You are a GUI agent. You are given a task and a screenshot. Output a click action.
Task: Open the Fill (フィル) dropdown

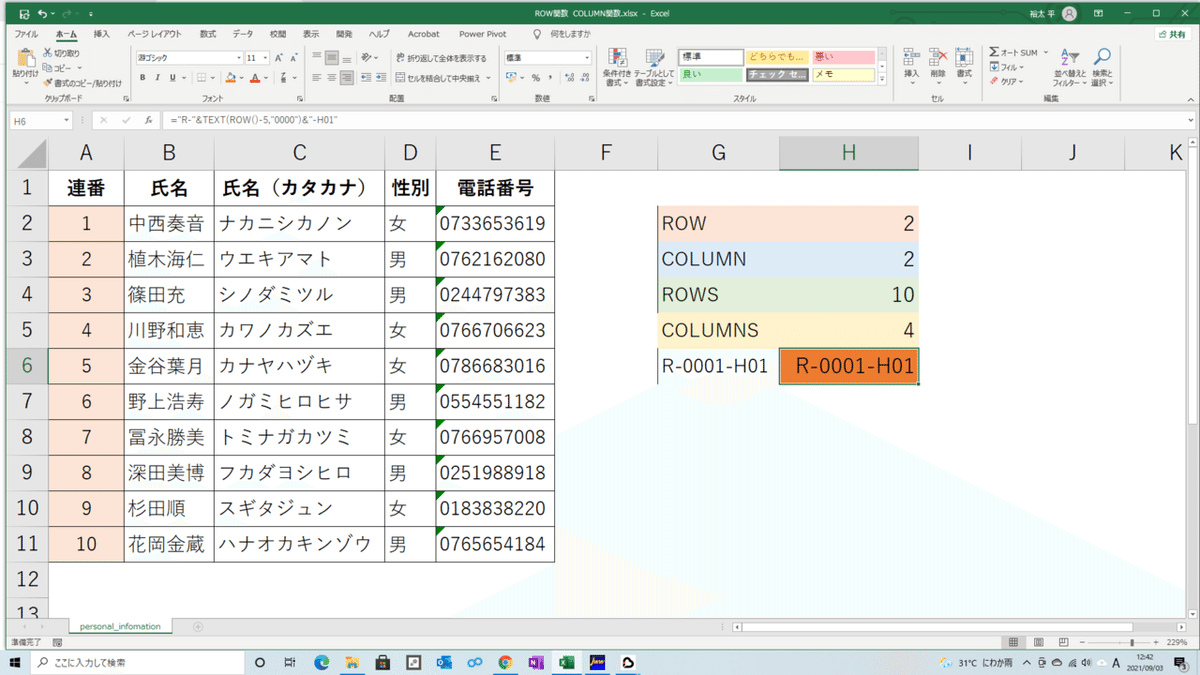(1007, 67)
